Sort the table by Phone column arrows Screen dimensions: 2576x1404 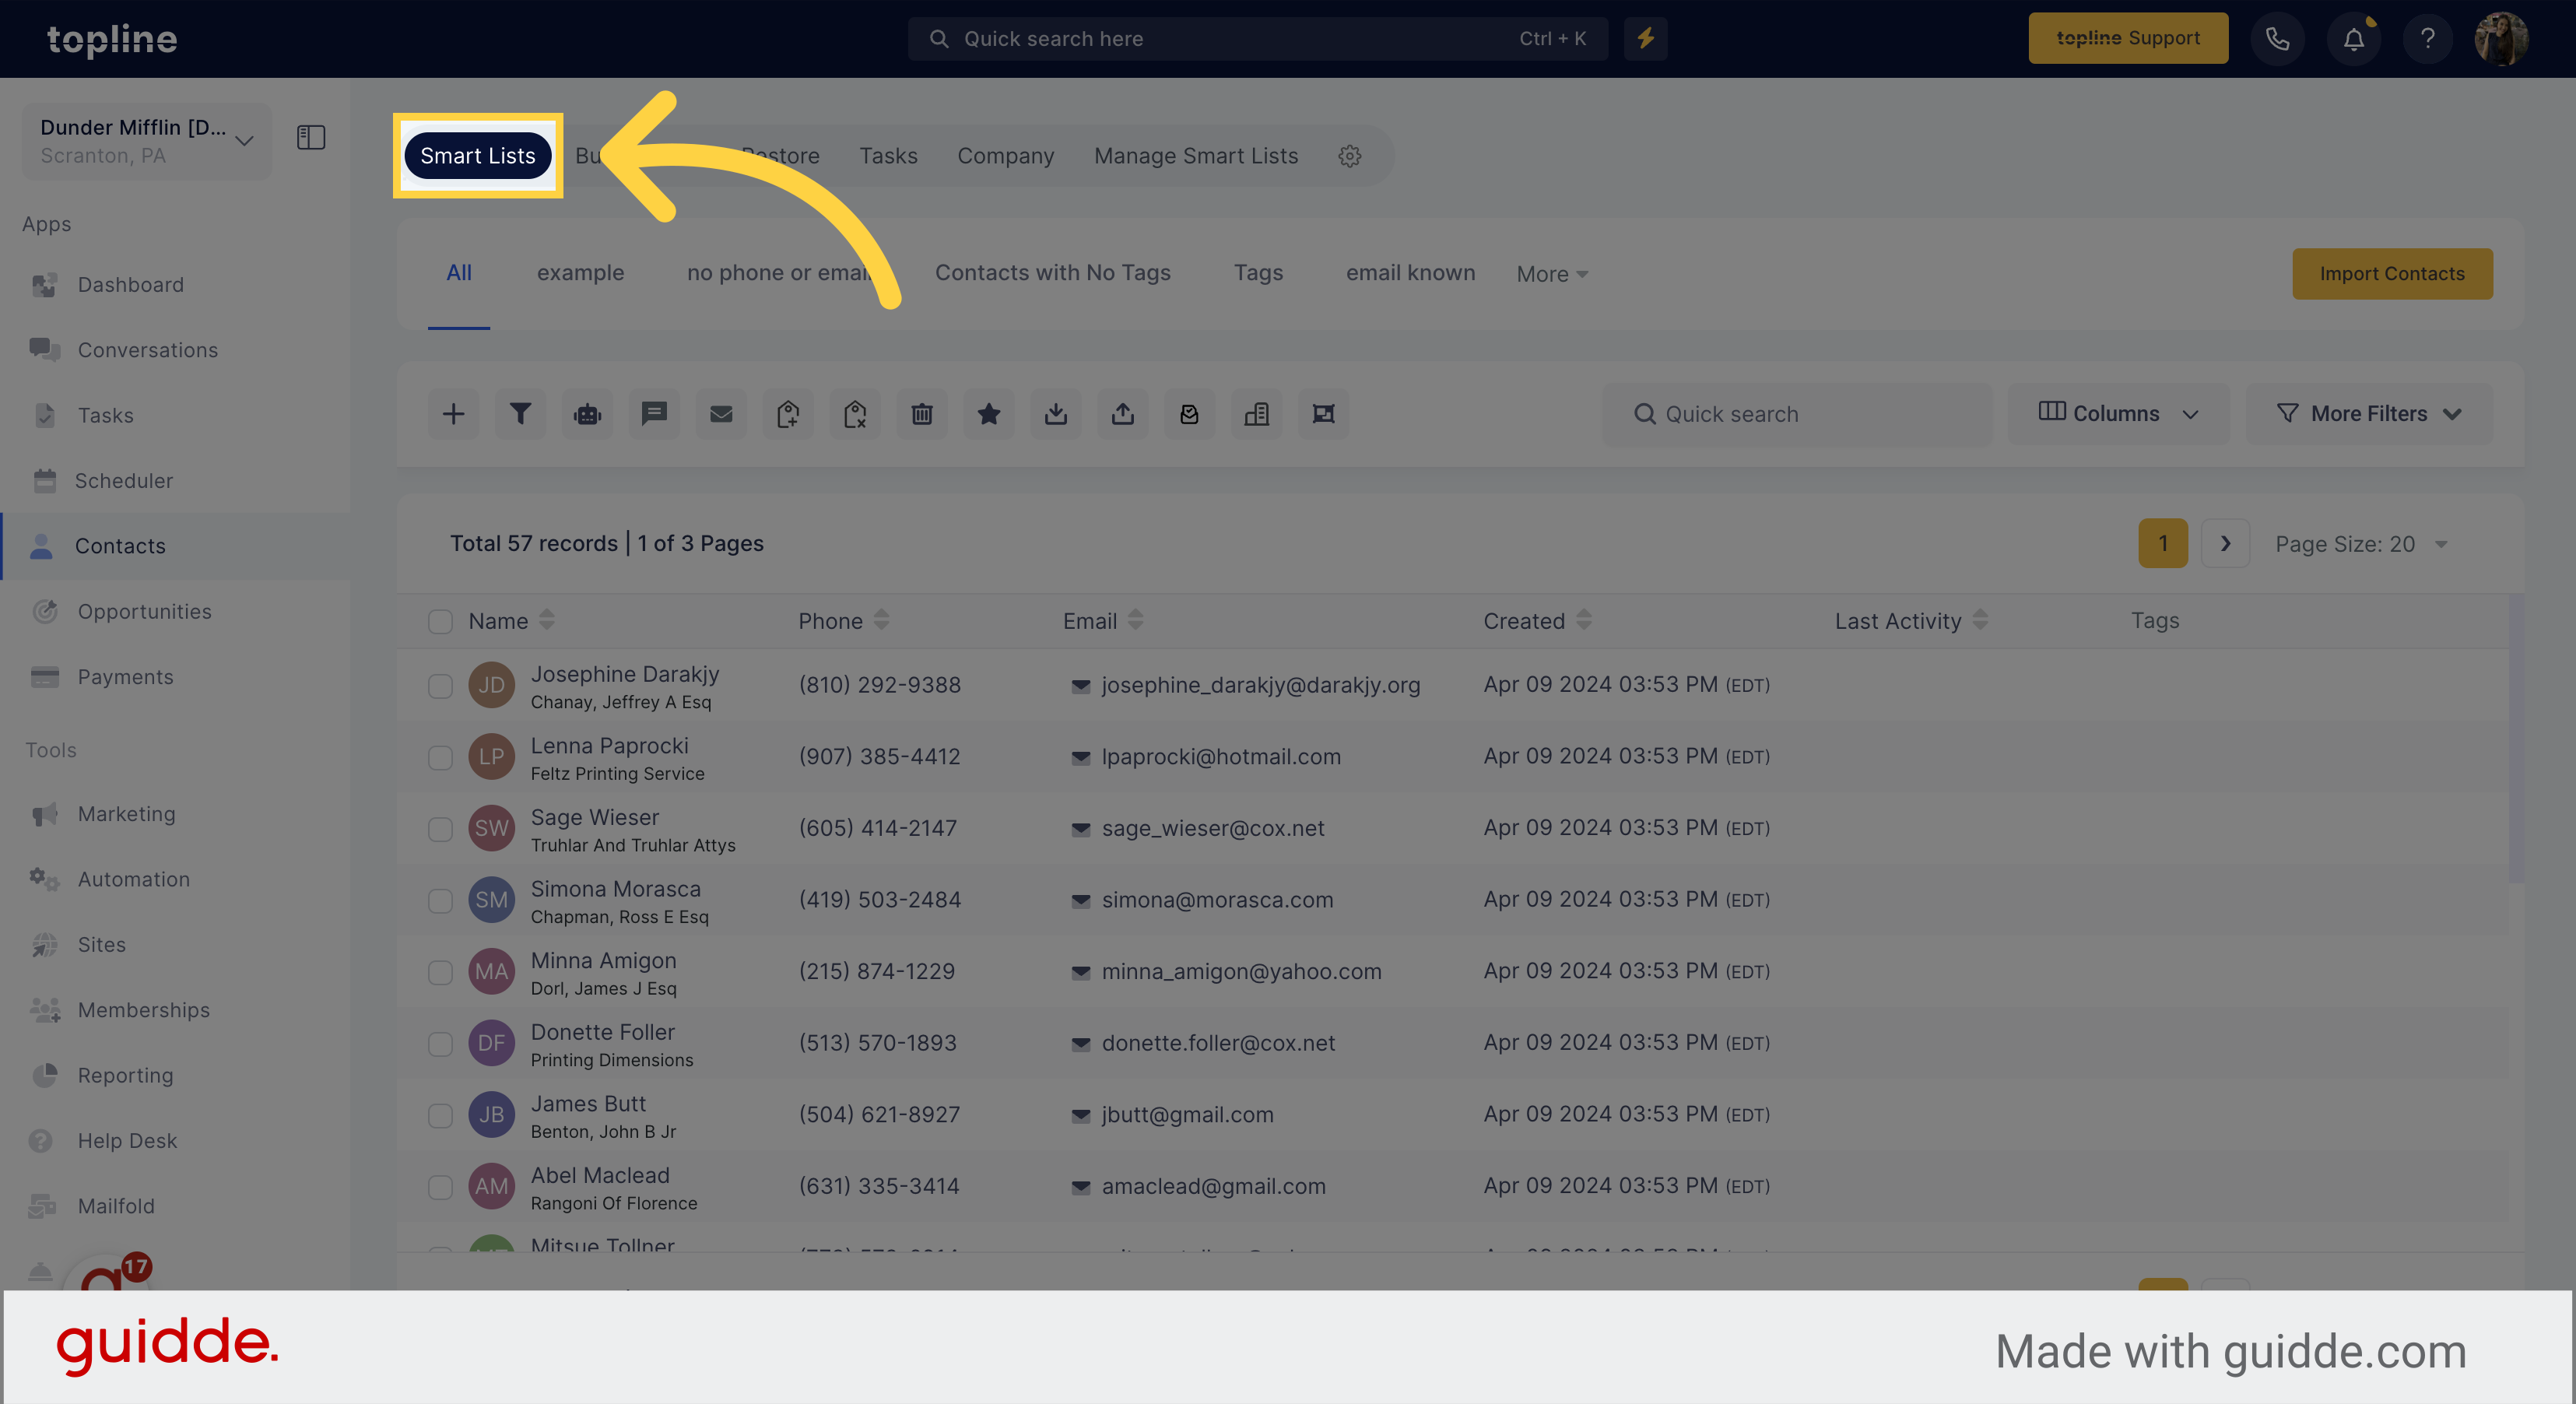point(881,621)
